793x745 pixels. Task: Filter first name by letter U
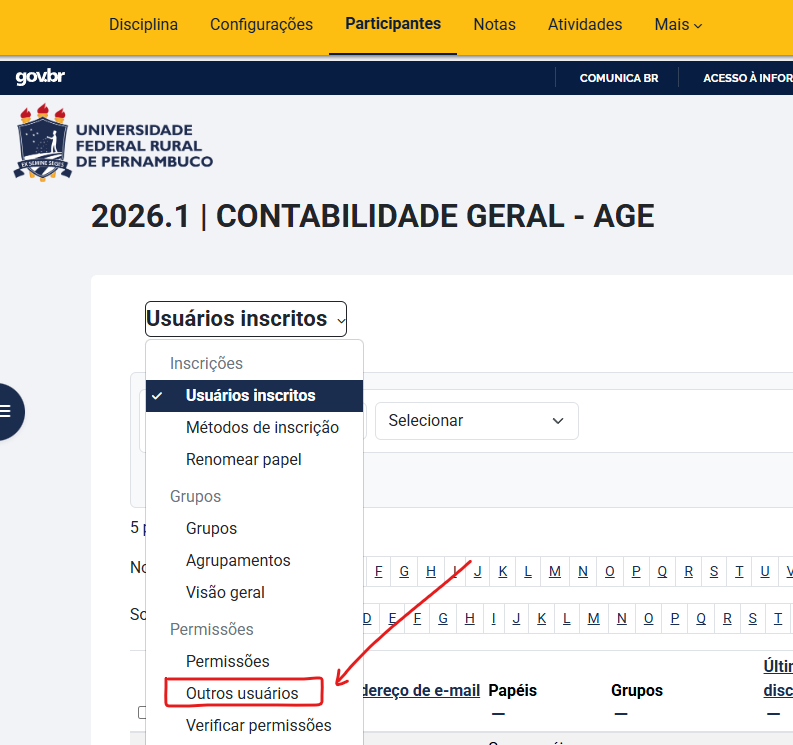tap(765, 572)
